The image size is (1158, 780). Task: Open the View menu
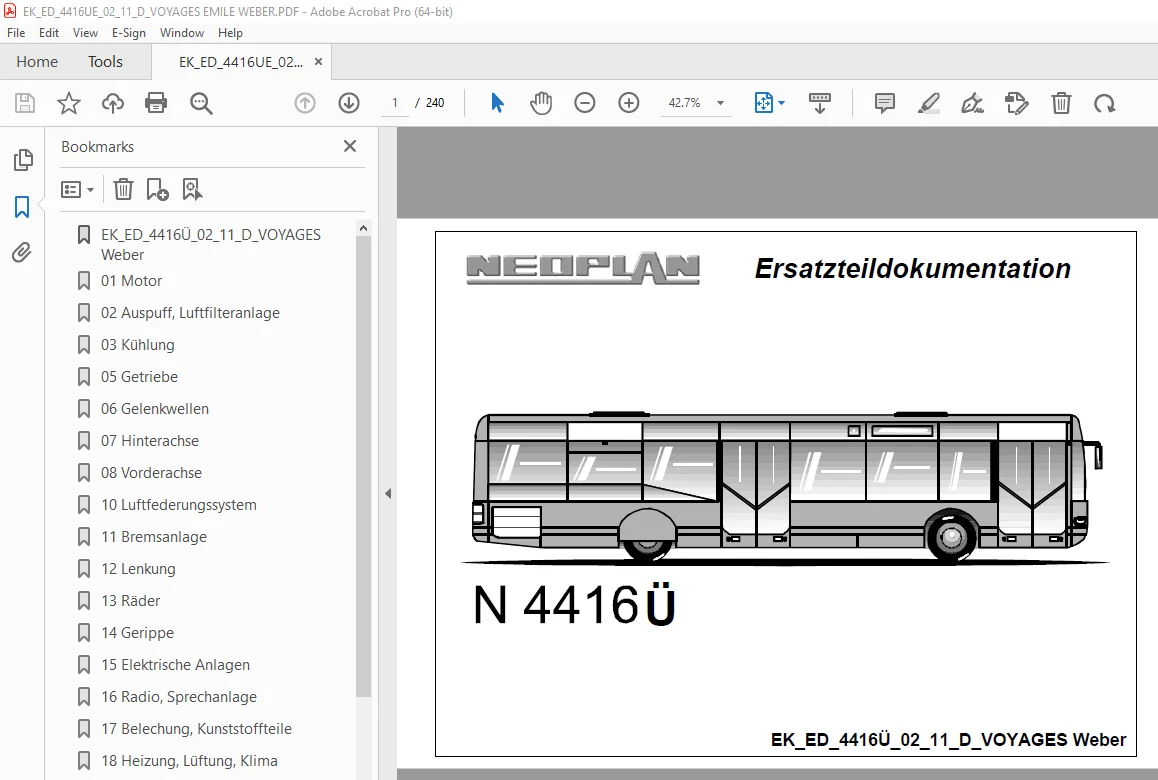(x=85, y=32)
